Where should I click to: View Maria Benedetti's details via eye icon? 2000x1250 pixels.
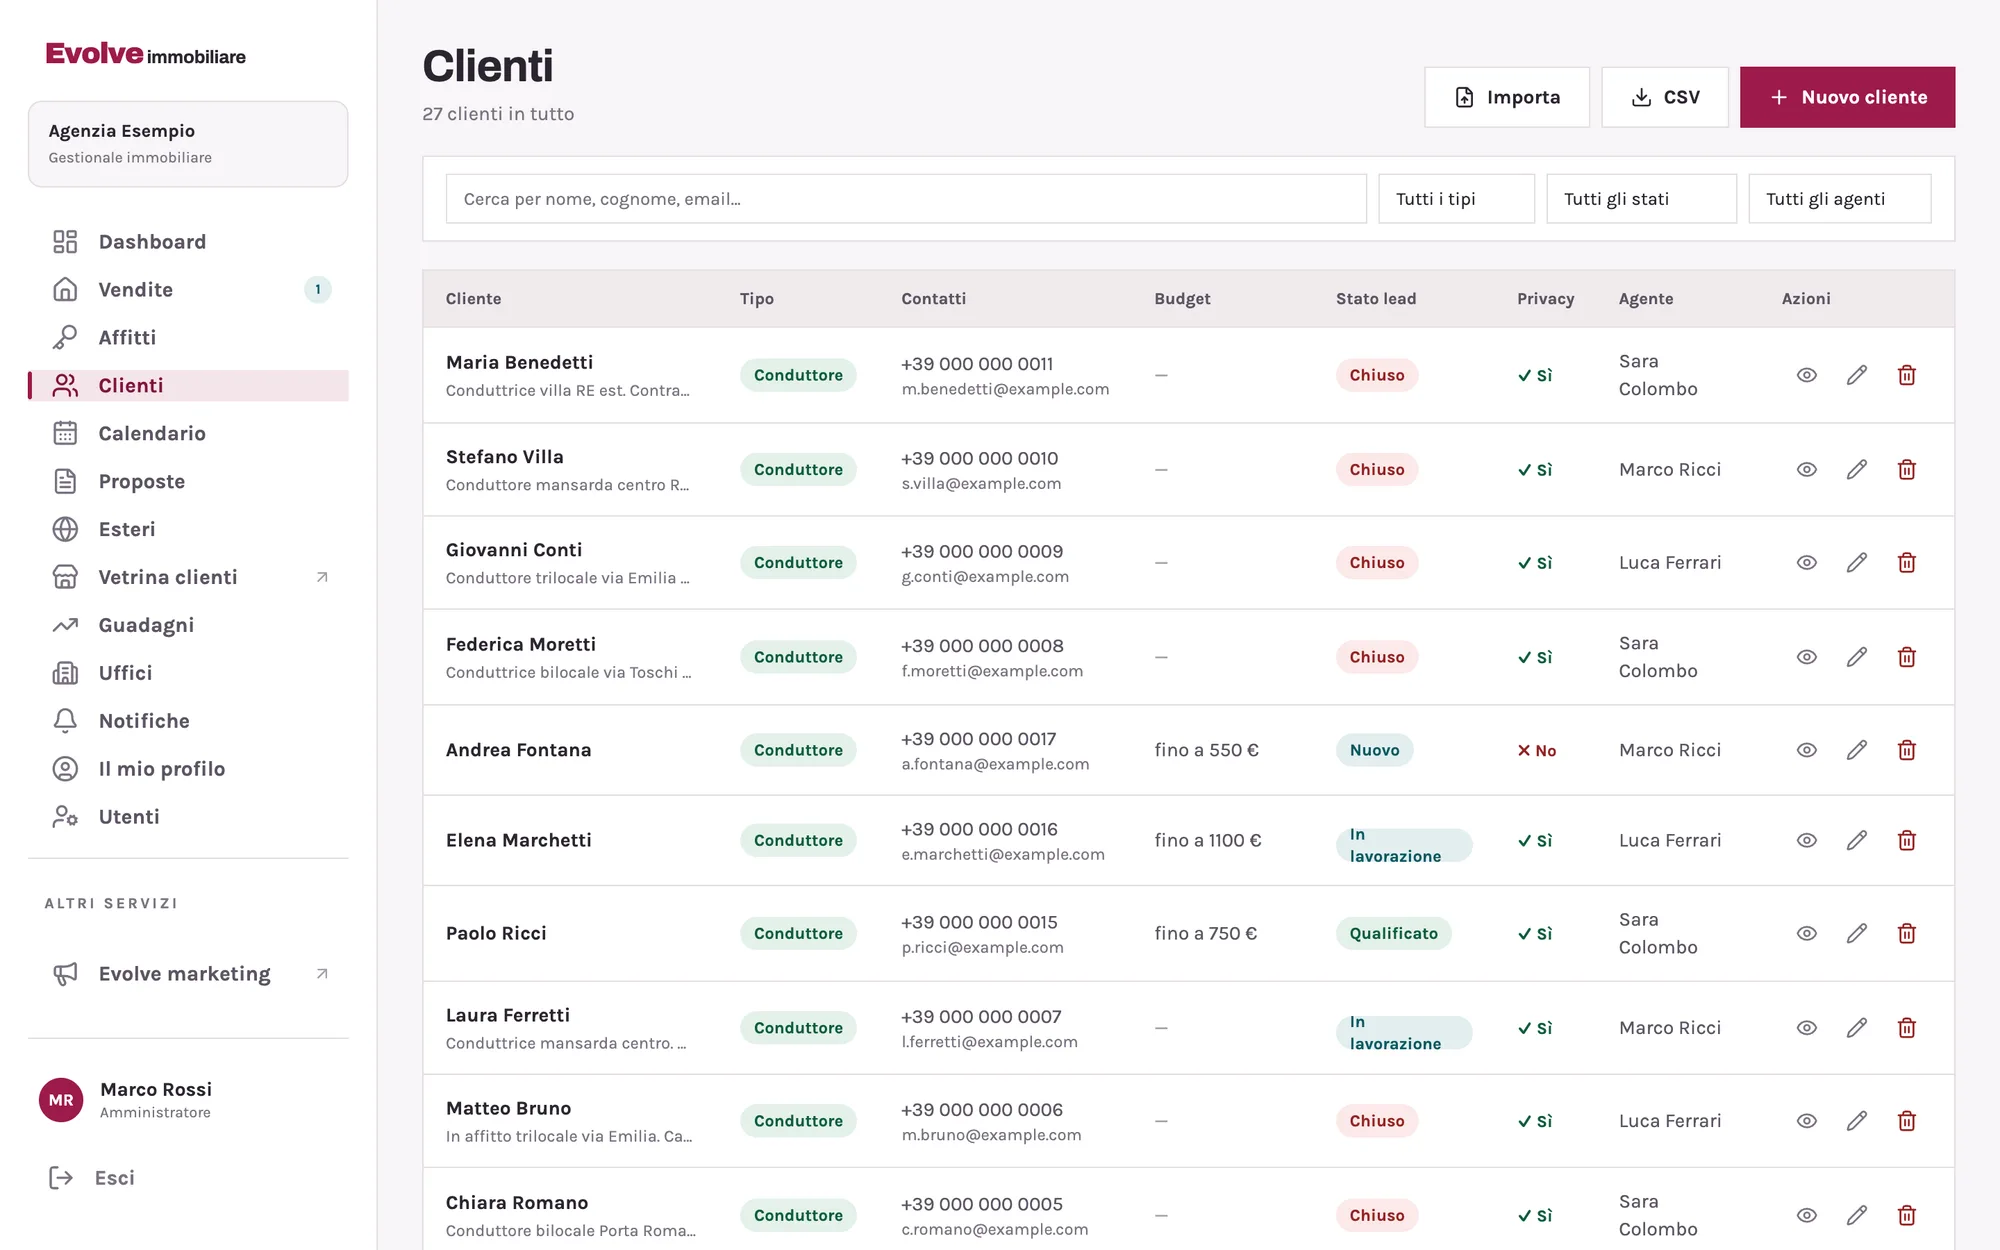coord(1806,375)
